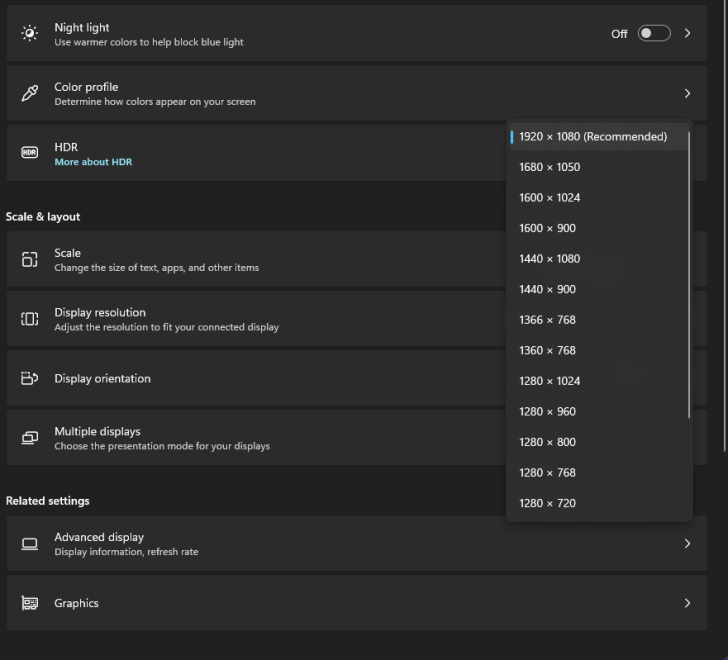Open the Multiple displays setting
Screen dimensions: 728x660
357,438
